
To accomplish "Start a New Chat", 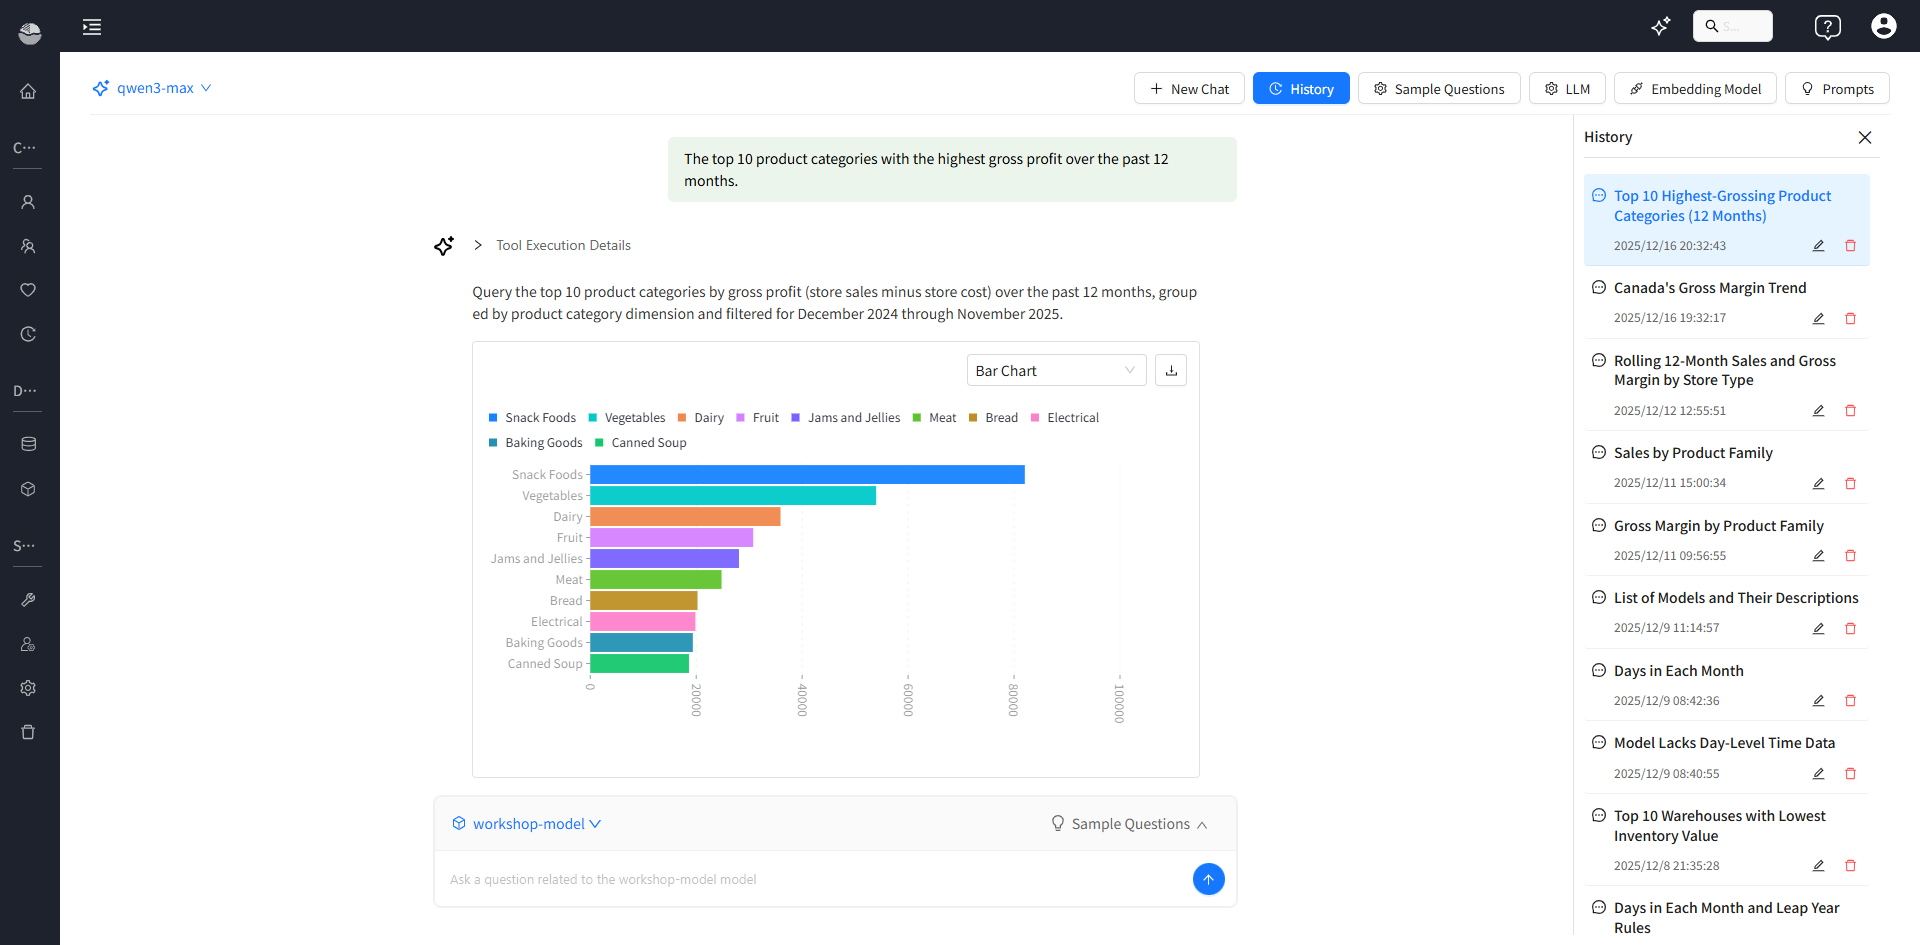I will 1189,89.
